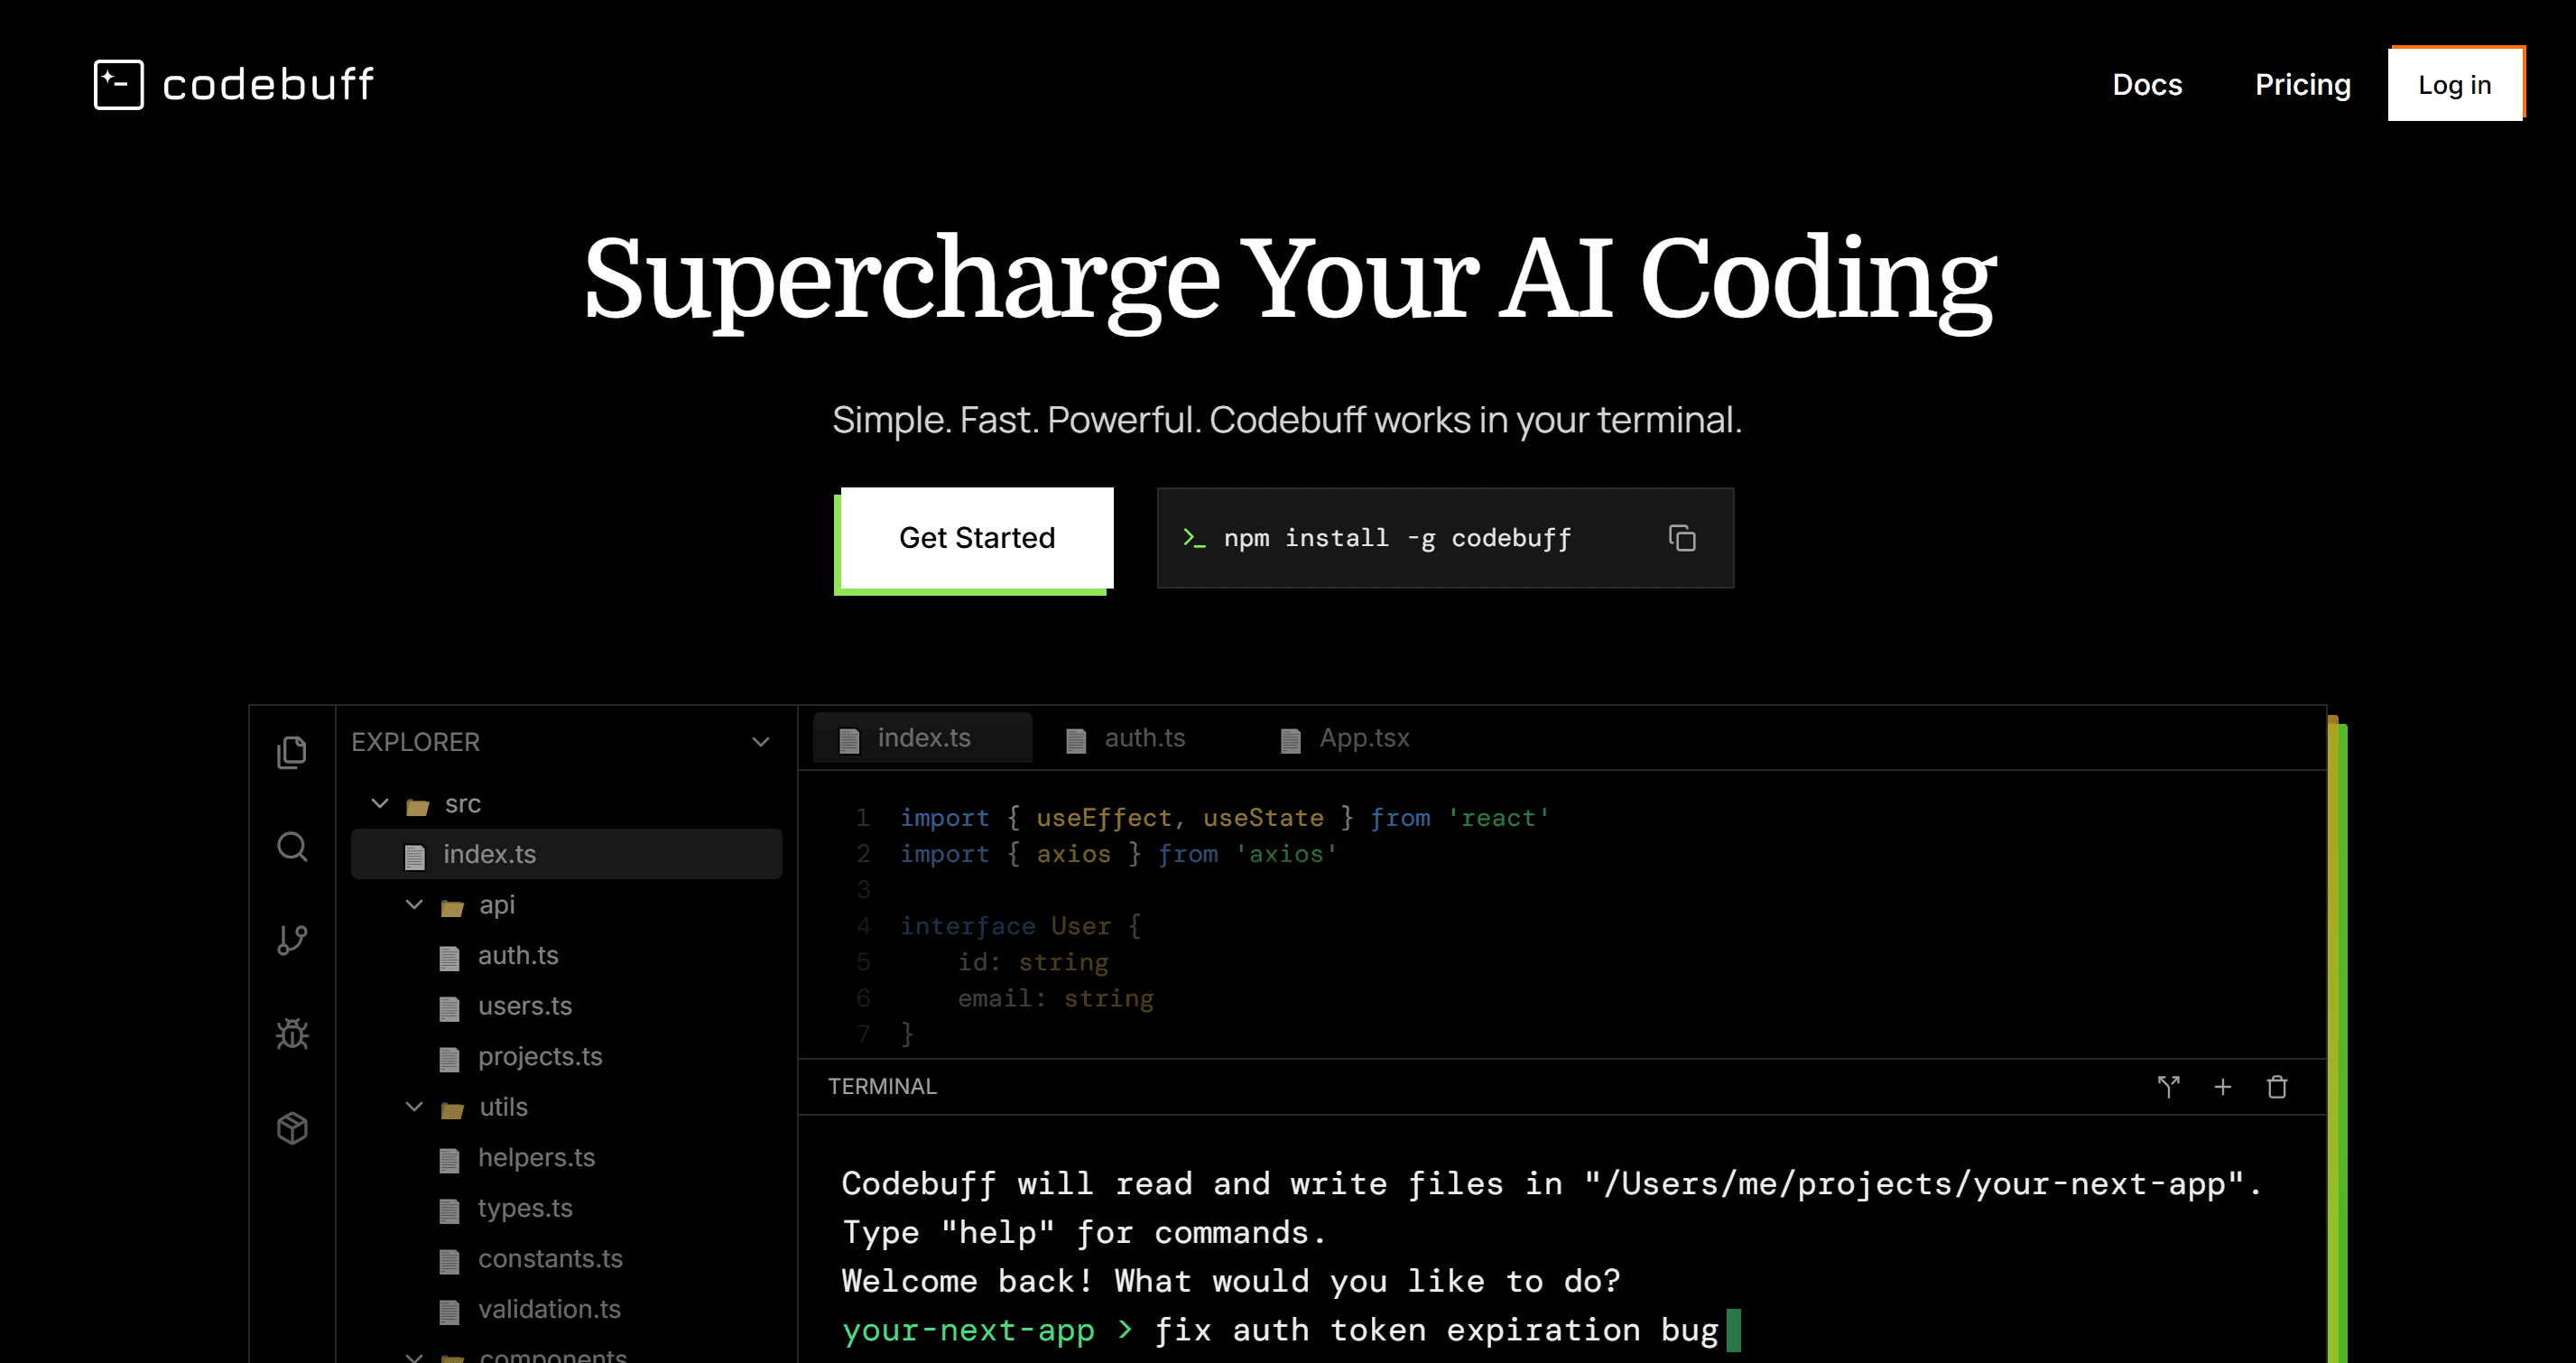Add a new terminal with plus icon
Viewport: 2576px width, 1363px height.
click(2223, 1087)
